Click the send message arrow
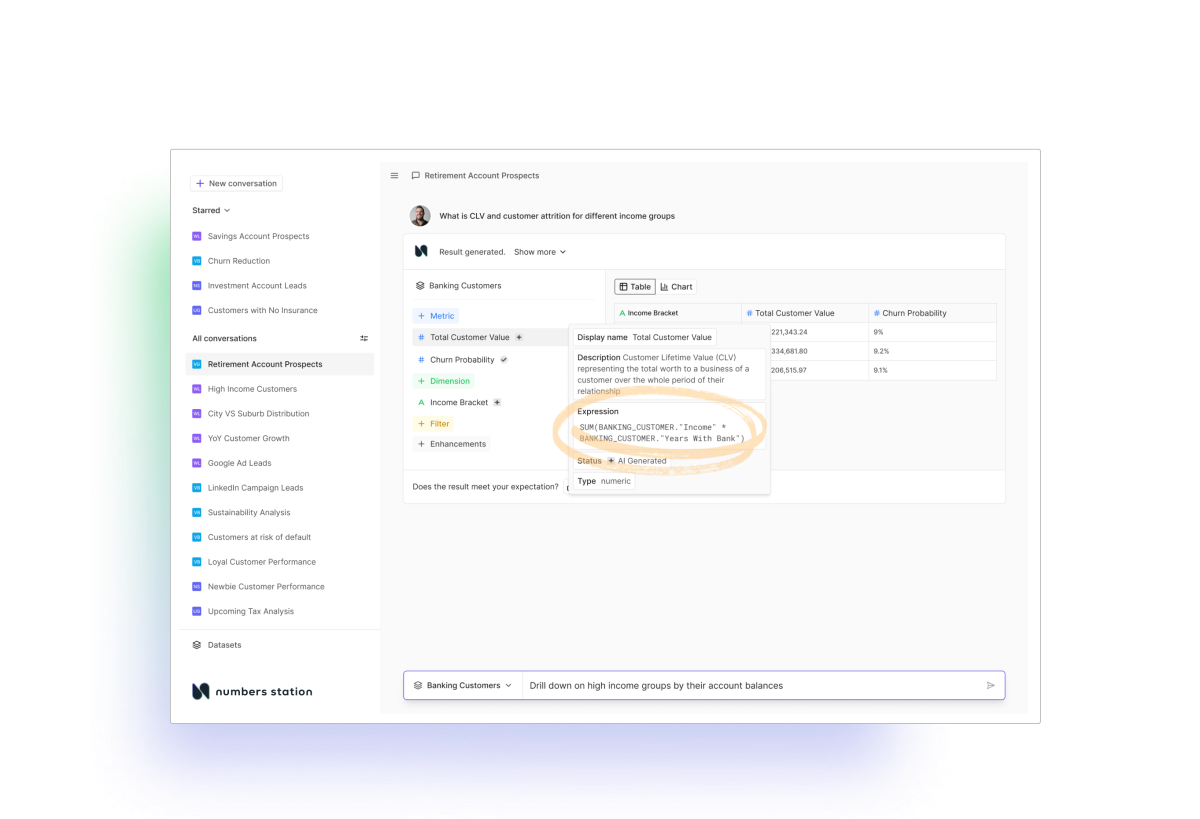This screenshot has height=819, width=1200. coord(990,686)
